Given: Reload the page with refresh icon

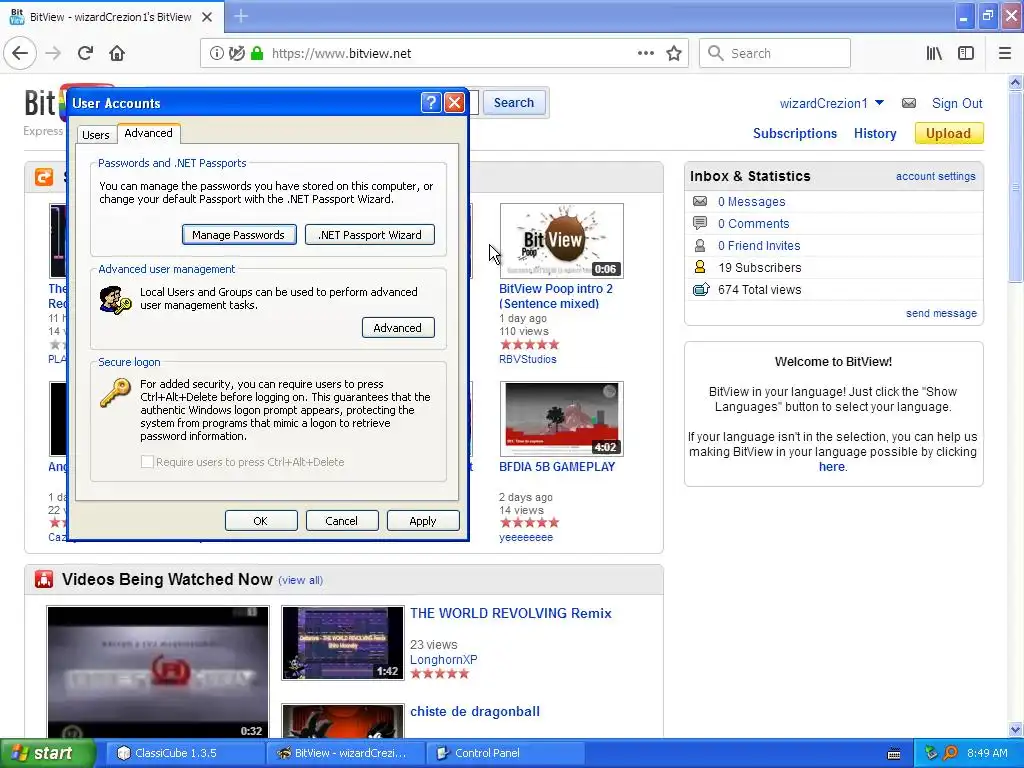Looking at the screenshot, I should pos(85,53).
